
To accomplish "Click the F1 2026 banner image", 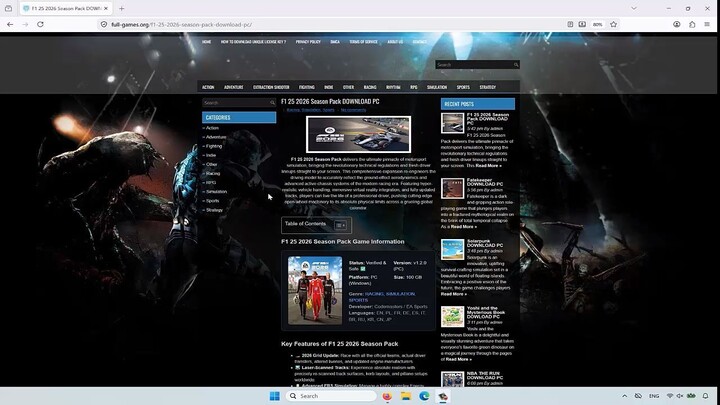I will [358, 134].
